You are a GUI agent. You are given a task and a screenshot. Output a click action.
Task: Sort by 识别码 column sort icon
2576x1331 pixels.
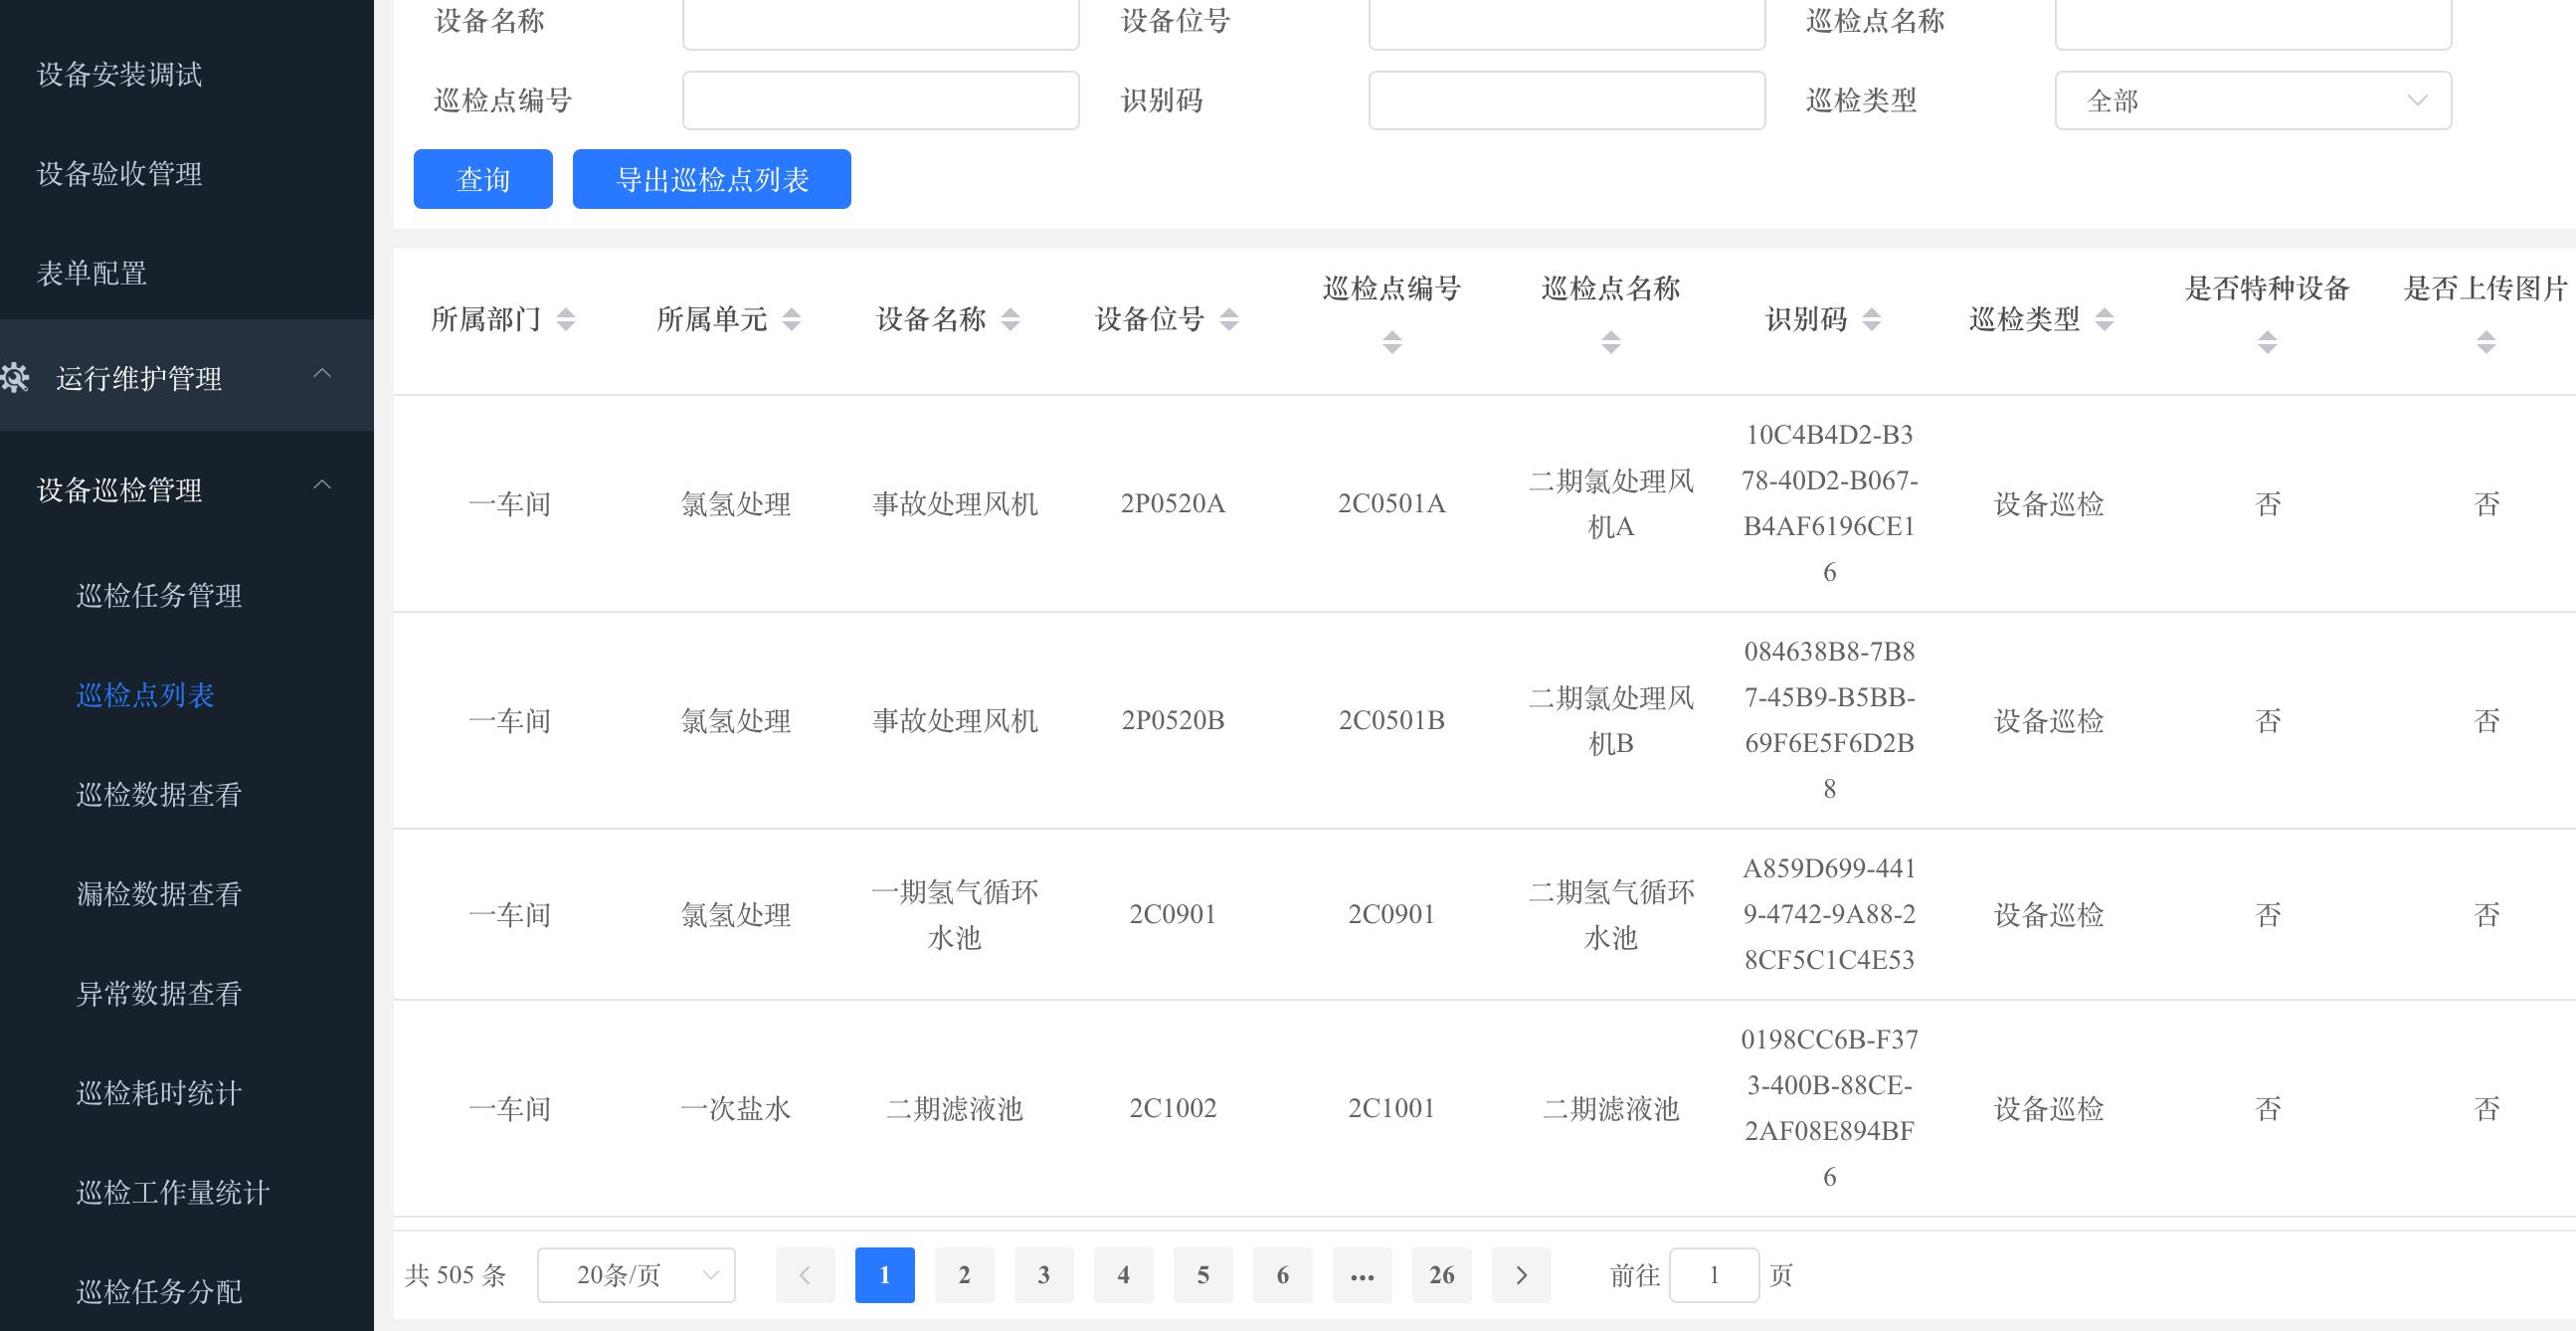1871,319
